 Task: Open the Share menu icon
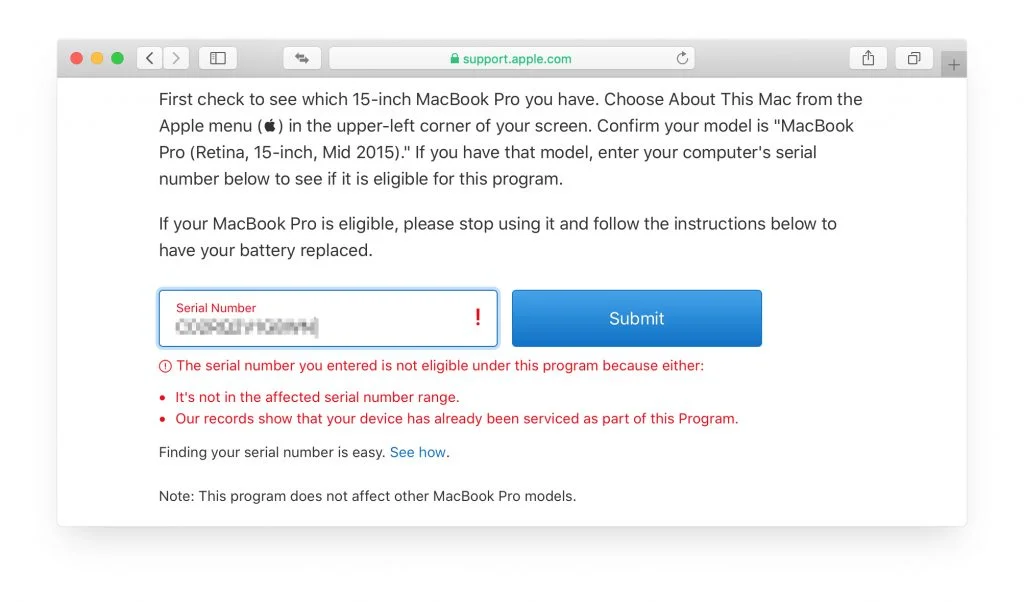pyautogui.click(x=868, y=58)
